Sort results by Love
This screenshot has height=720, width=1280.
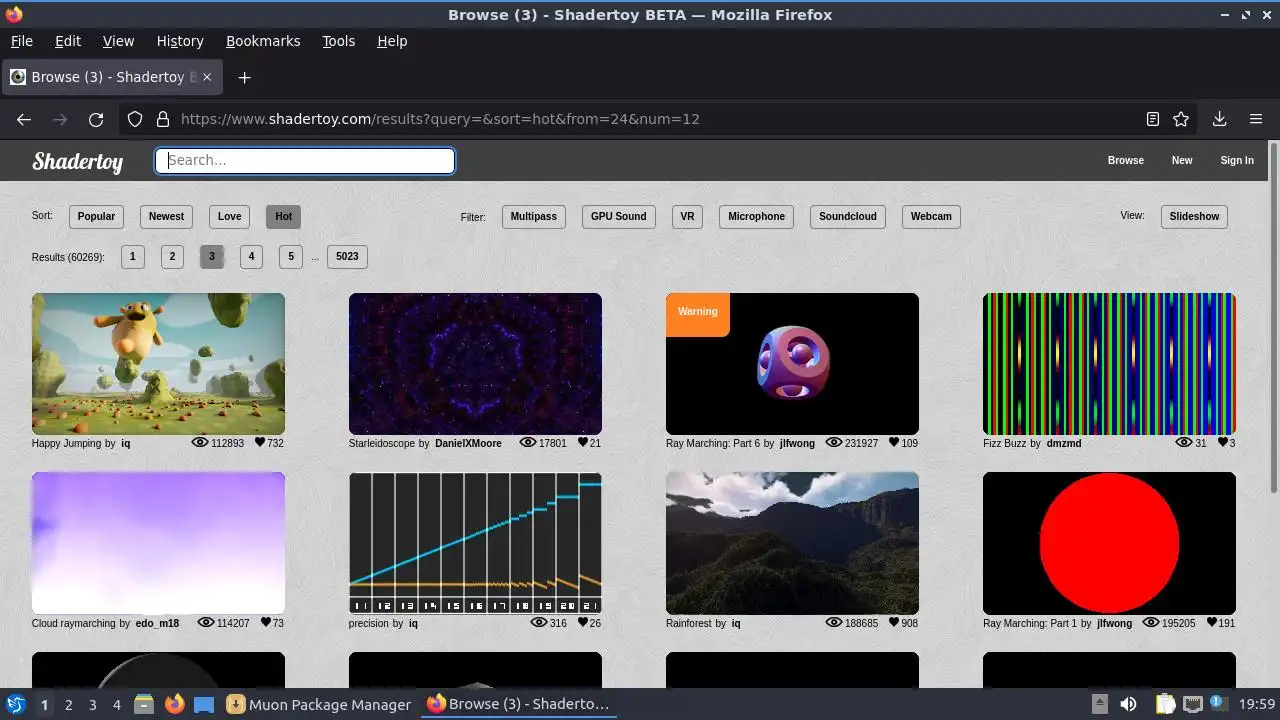(x=229, y=216)
